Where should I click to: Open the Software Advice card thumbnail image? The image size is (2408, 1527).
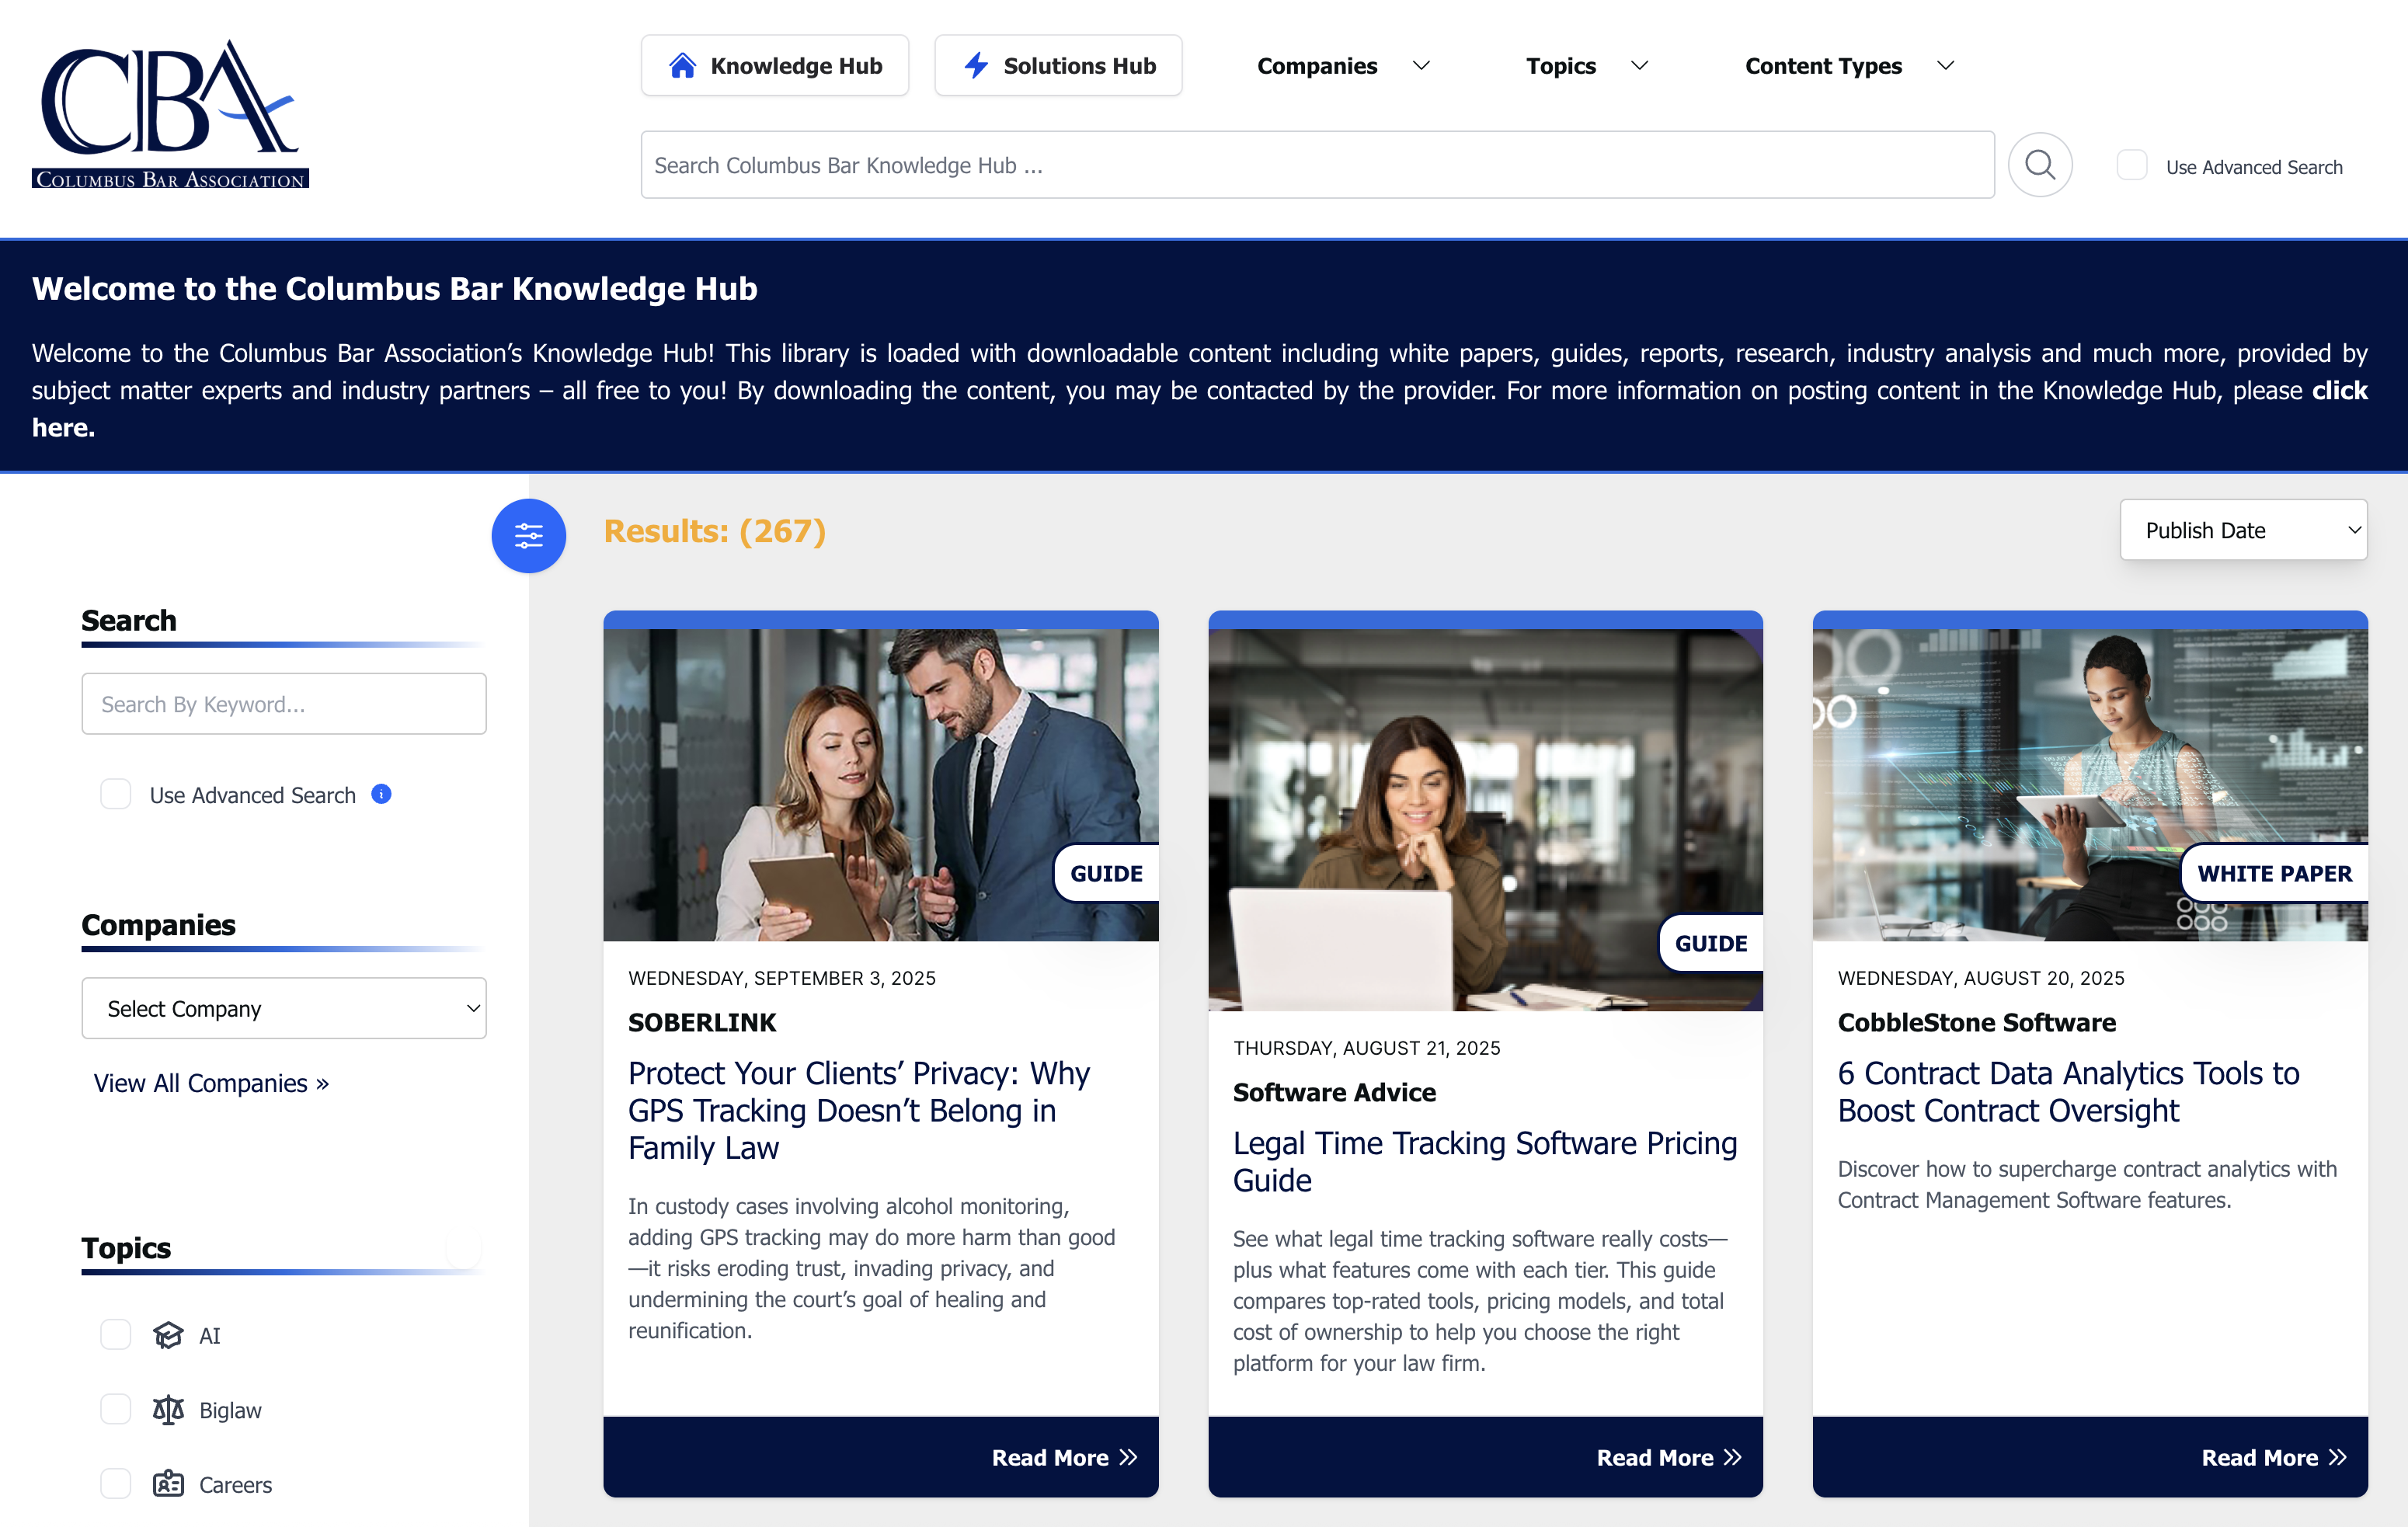(1485, 819)
